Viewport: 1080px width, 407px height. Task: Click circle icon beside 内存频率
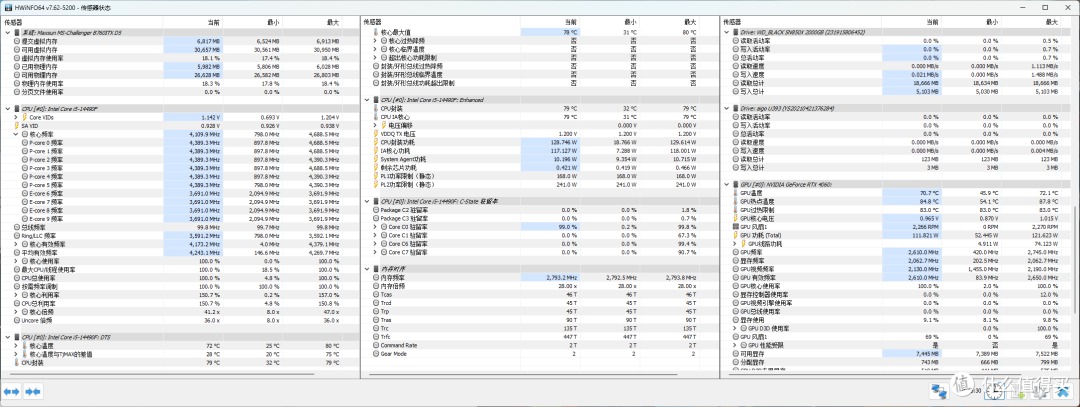[x=375, y=277]
